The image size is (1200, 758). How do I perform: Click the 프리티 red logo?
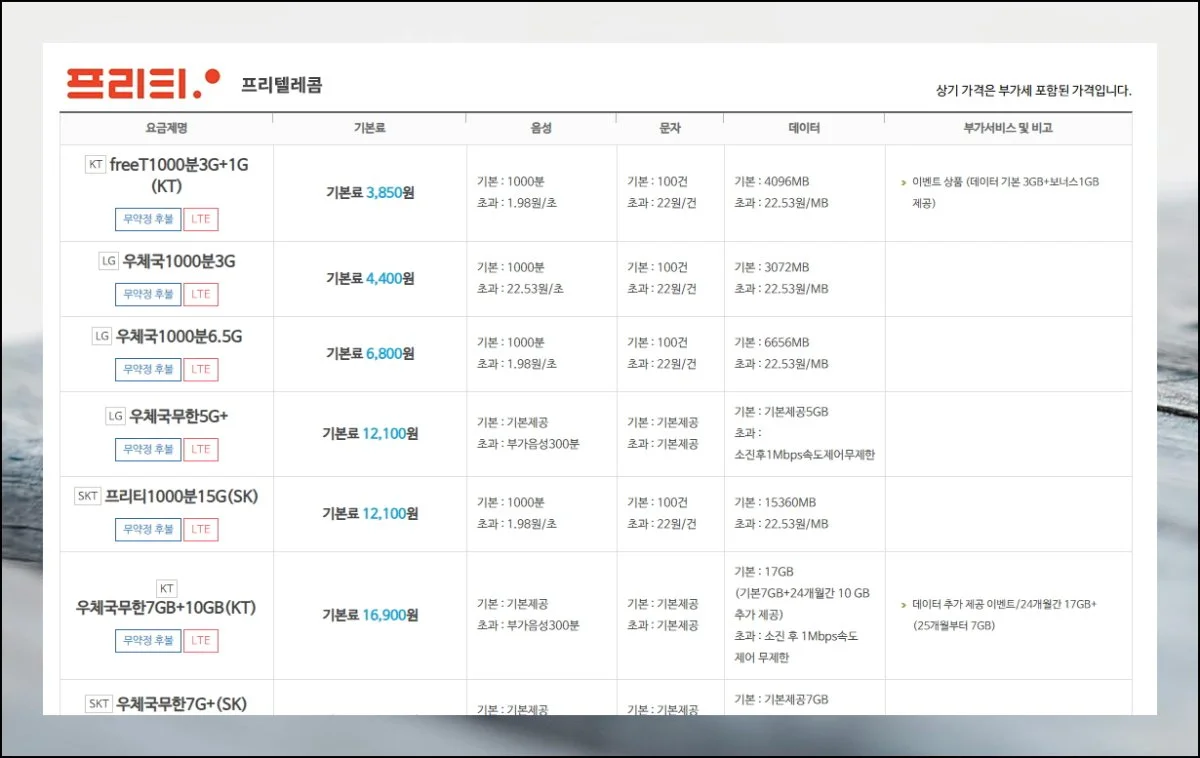click(141, 83)
